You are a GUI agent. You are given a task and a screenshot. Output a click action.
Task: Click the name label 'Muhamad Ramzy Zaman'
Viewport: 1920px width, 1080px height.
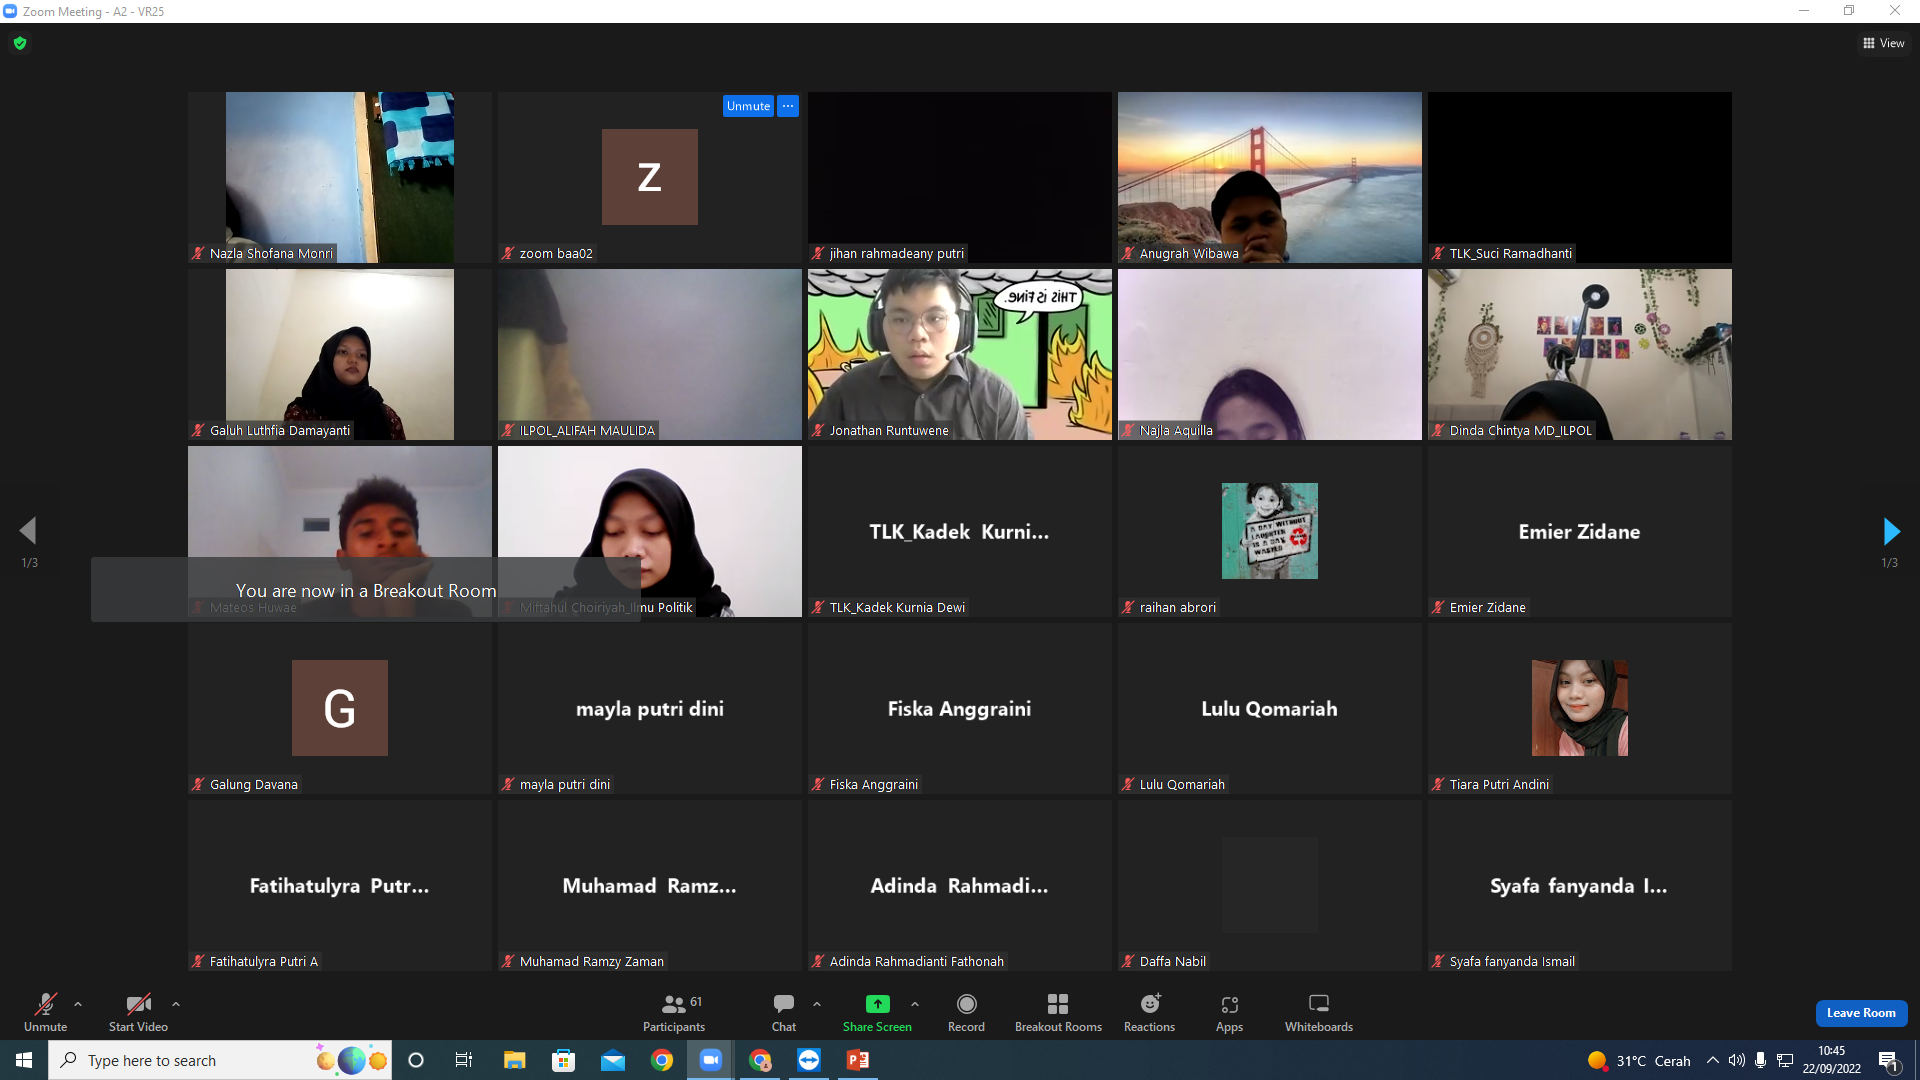(592, 962)
